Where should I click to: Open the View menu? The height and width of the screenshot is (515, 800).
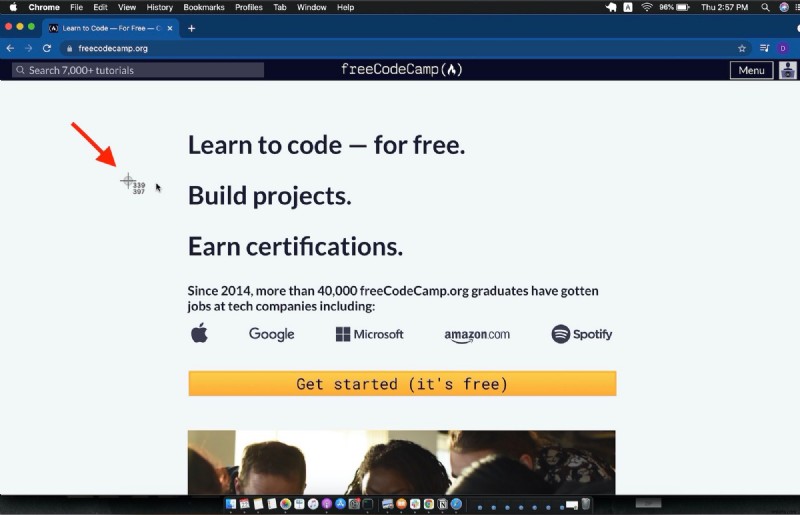(127, 7)
